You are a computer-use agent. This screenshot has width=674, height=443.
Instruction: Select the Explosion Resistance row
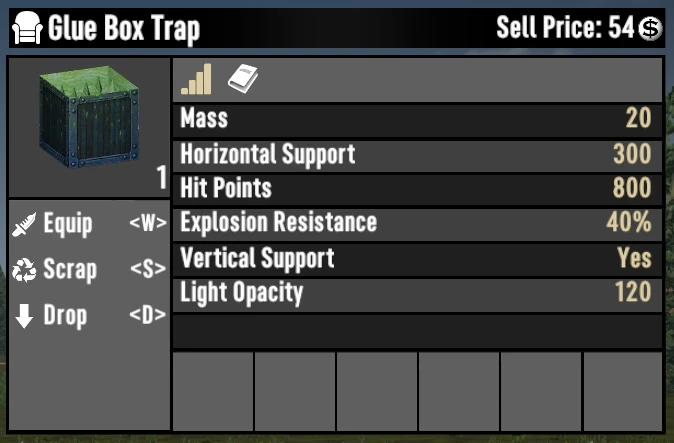[x=417, y=225]
